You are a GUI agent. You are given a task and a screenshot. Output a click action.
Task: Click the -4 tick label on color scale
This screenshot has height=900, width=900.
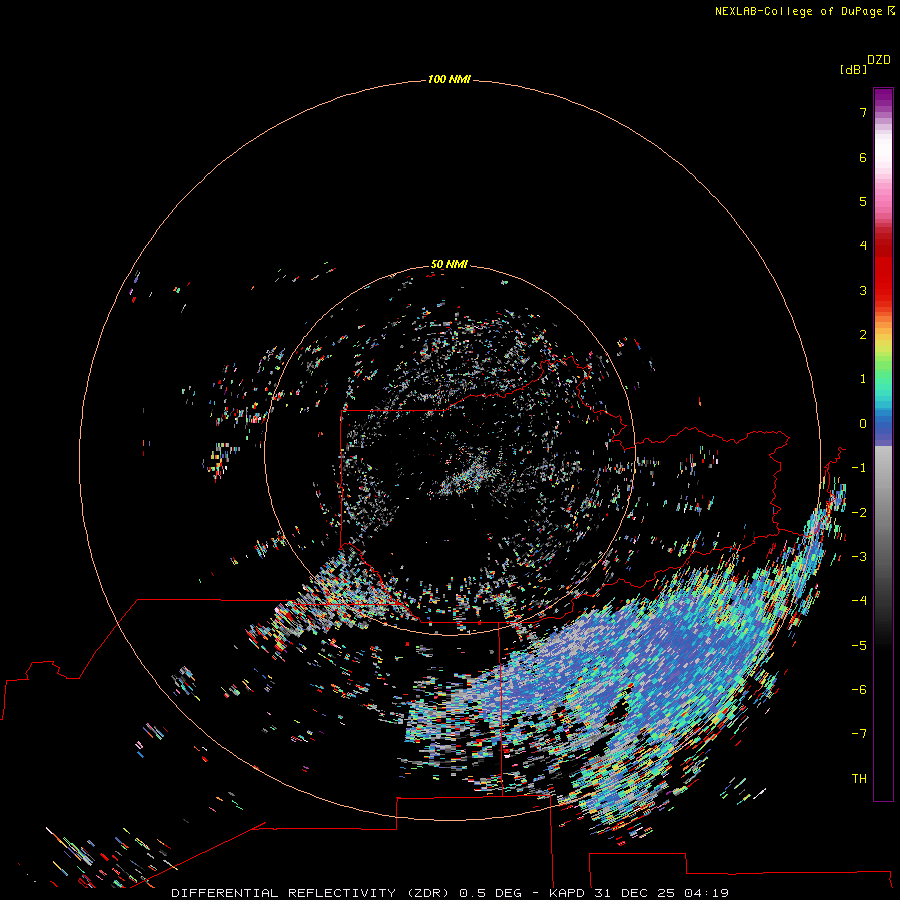pos(859,600)
